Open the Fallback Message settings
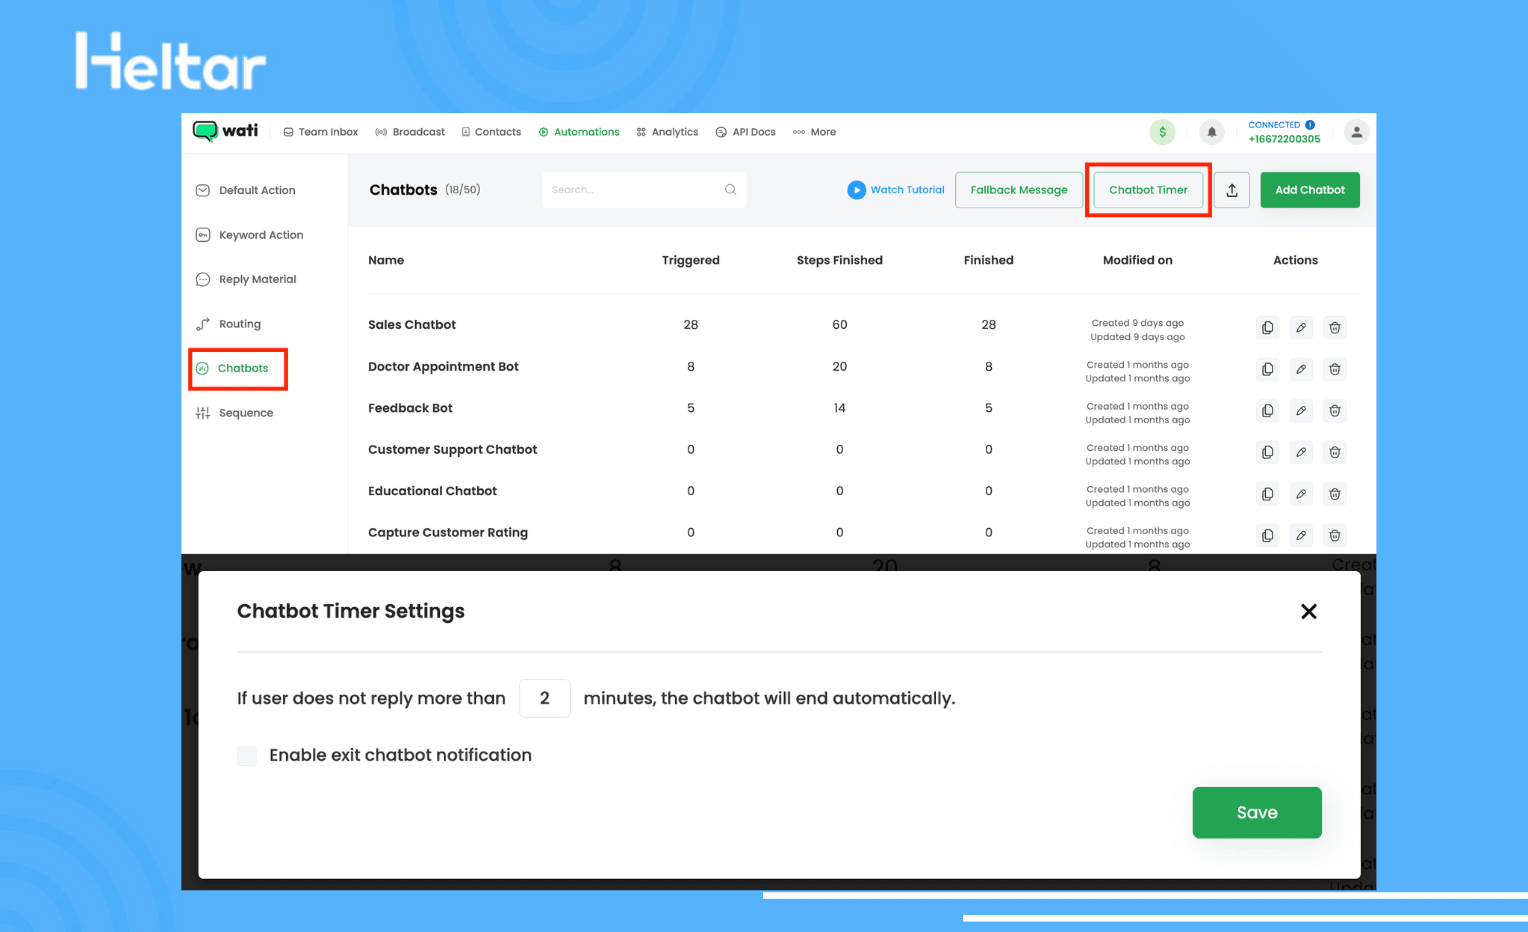 1018,190
